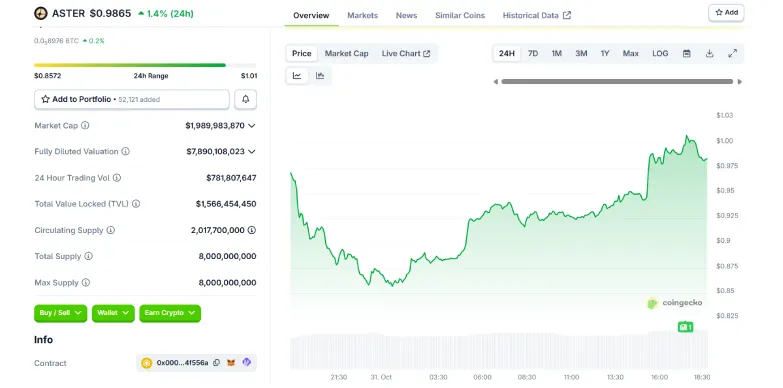The width and height of the screenshot is (783, 388).
Task: Open Circulating Supply label info icon
Action: (x=111, y=230)
